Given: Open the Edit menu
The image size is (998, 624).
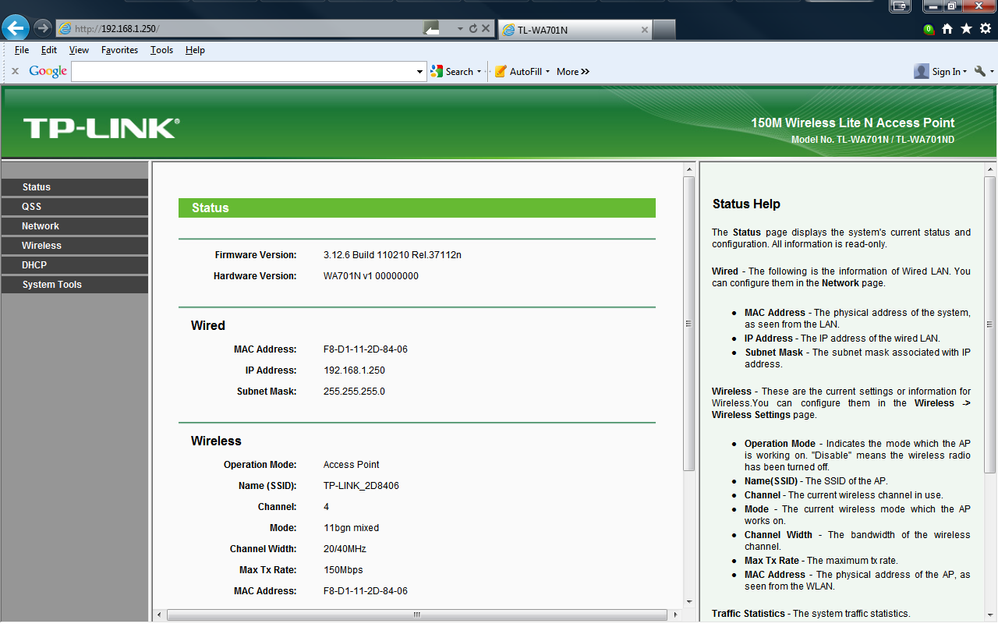Looking at the screenshot, I should [x=49, y=50].
